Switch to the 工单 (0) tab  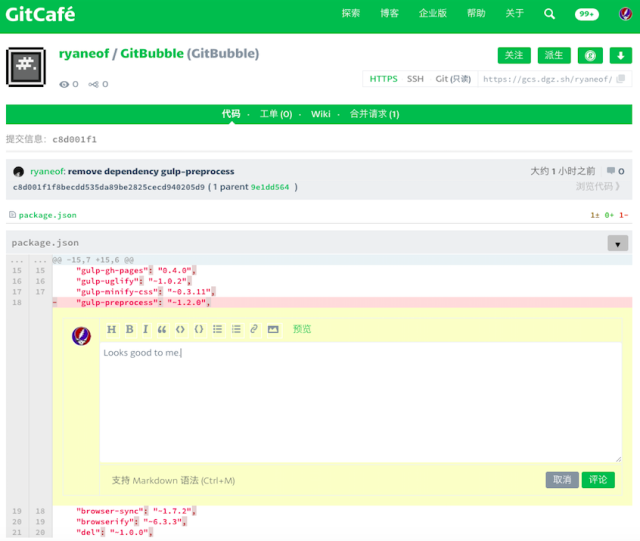point(276,114)
